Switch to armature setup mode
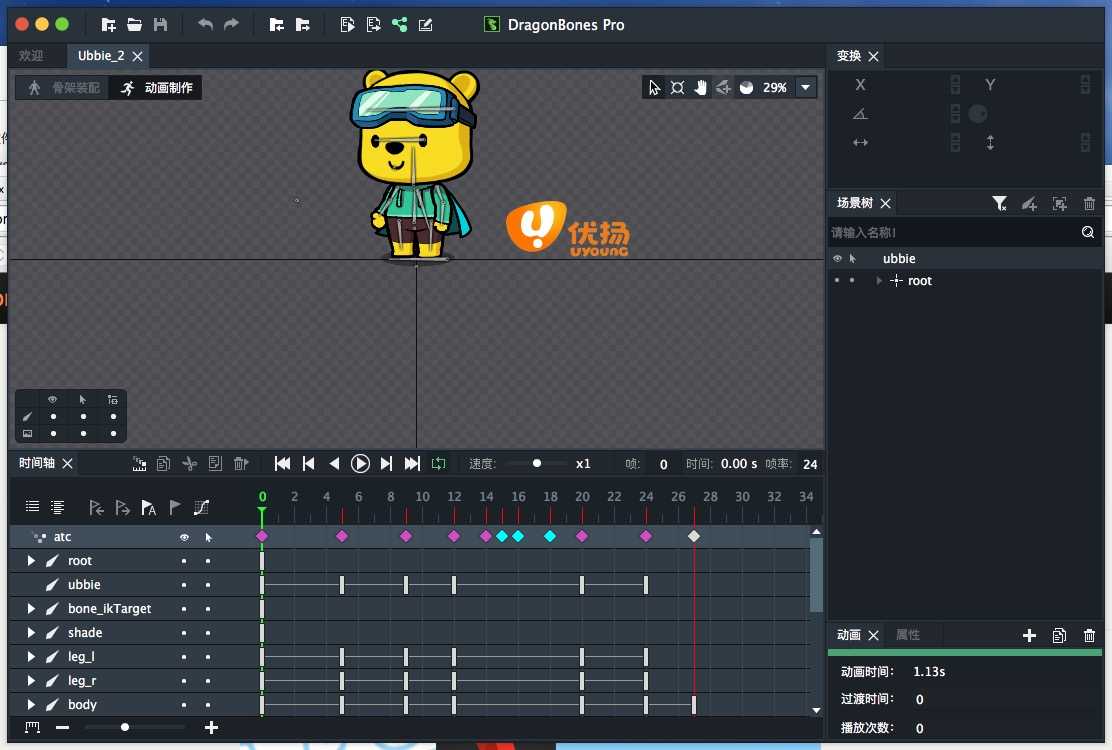The width and height of the screenshot is (1112, 750). click(64, 88)
